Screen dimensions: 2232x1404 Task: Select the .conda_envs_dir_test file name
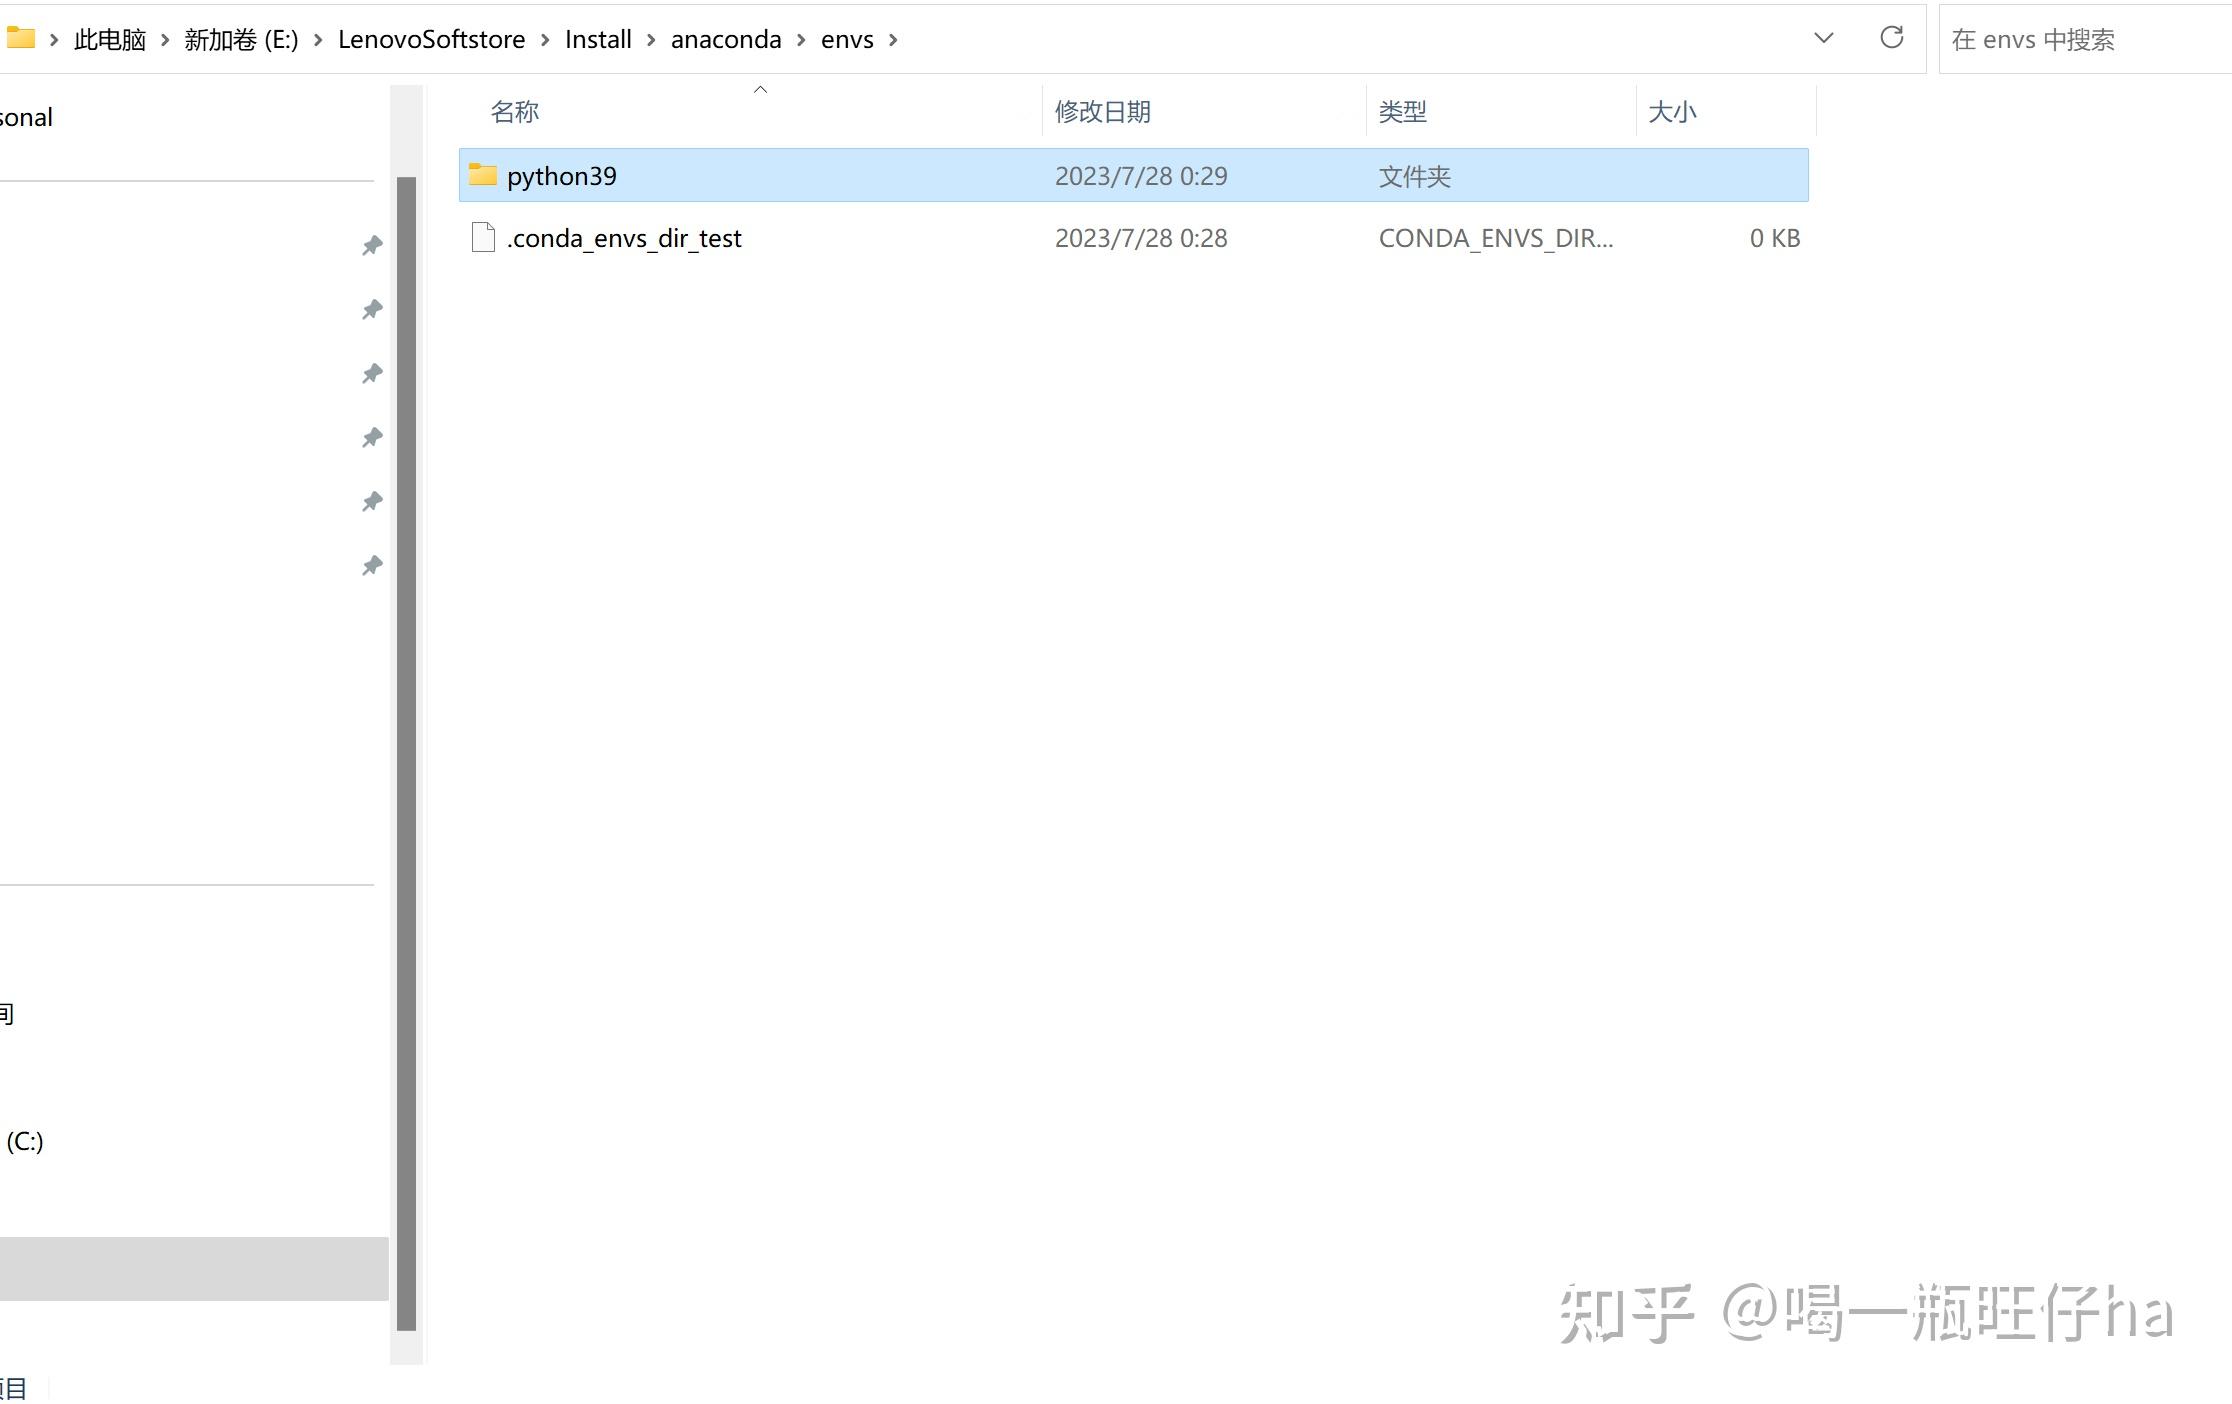[x=624, y=238]
